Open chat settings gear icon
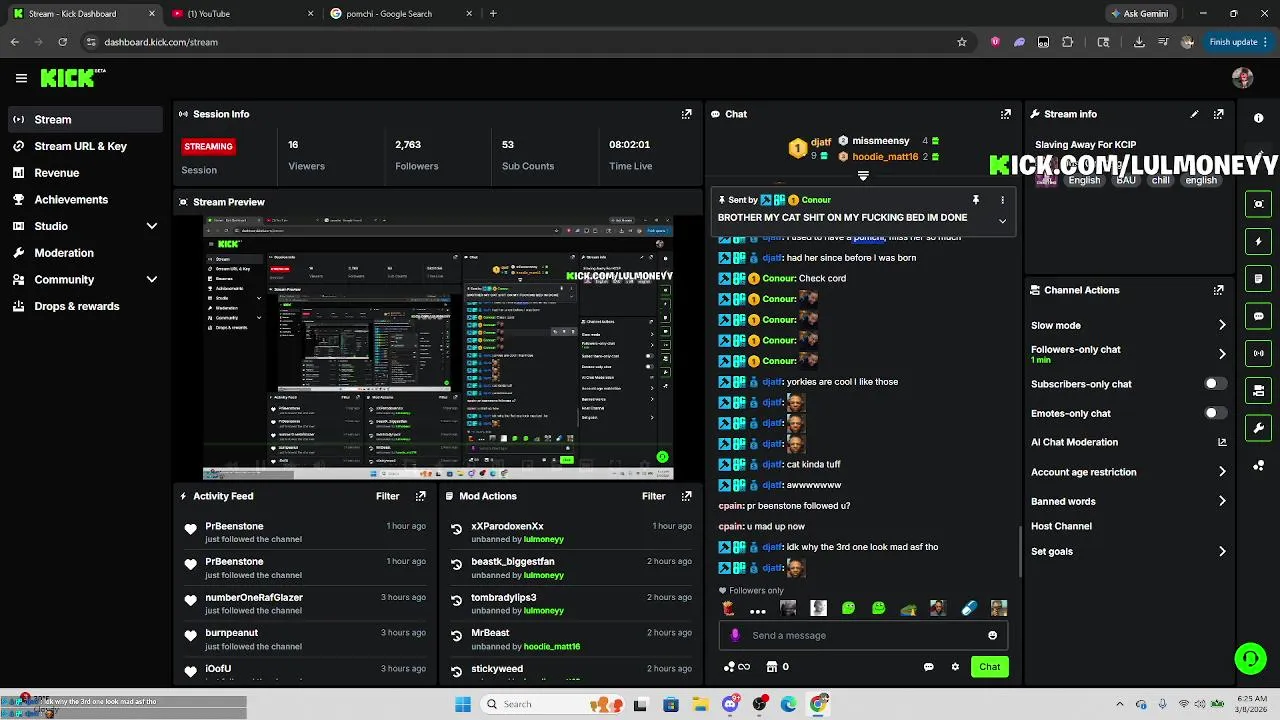Screen dimensions: 1280x720 (x=955, y=667)
